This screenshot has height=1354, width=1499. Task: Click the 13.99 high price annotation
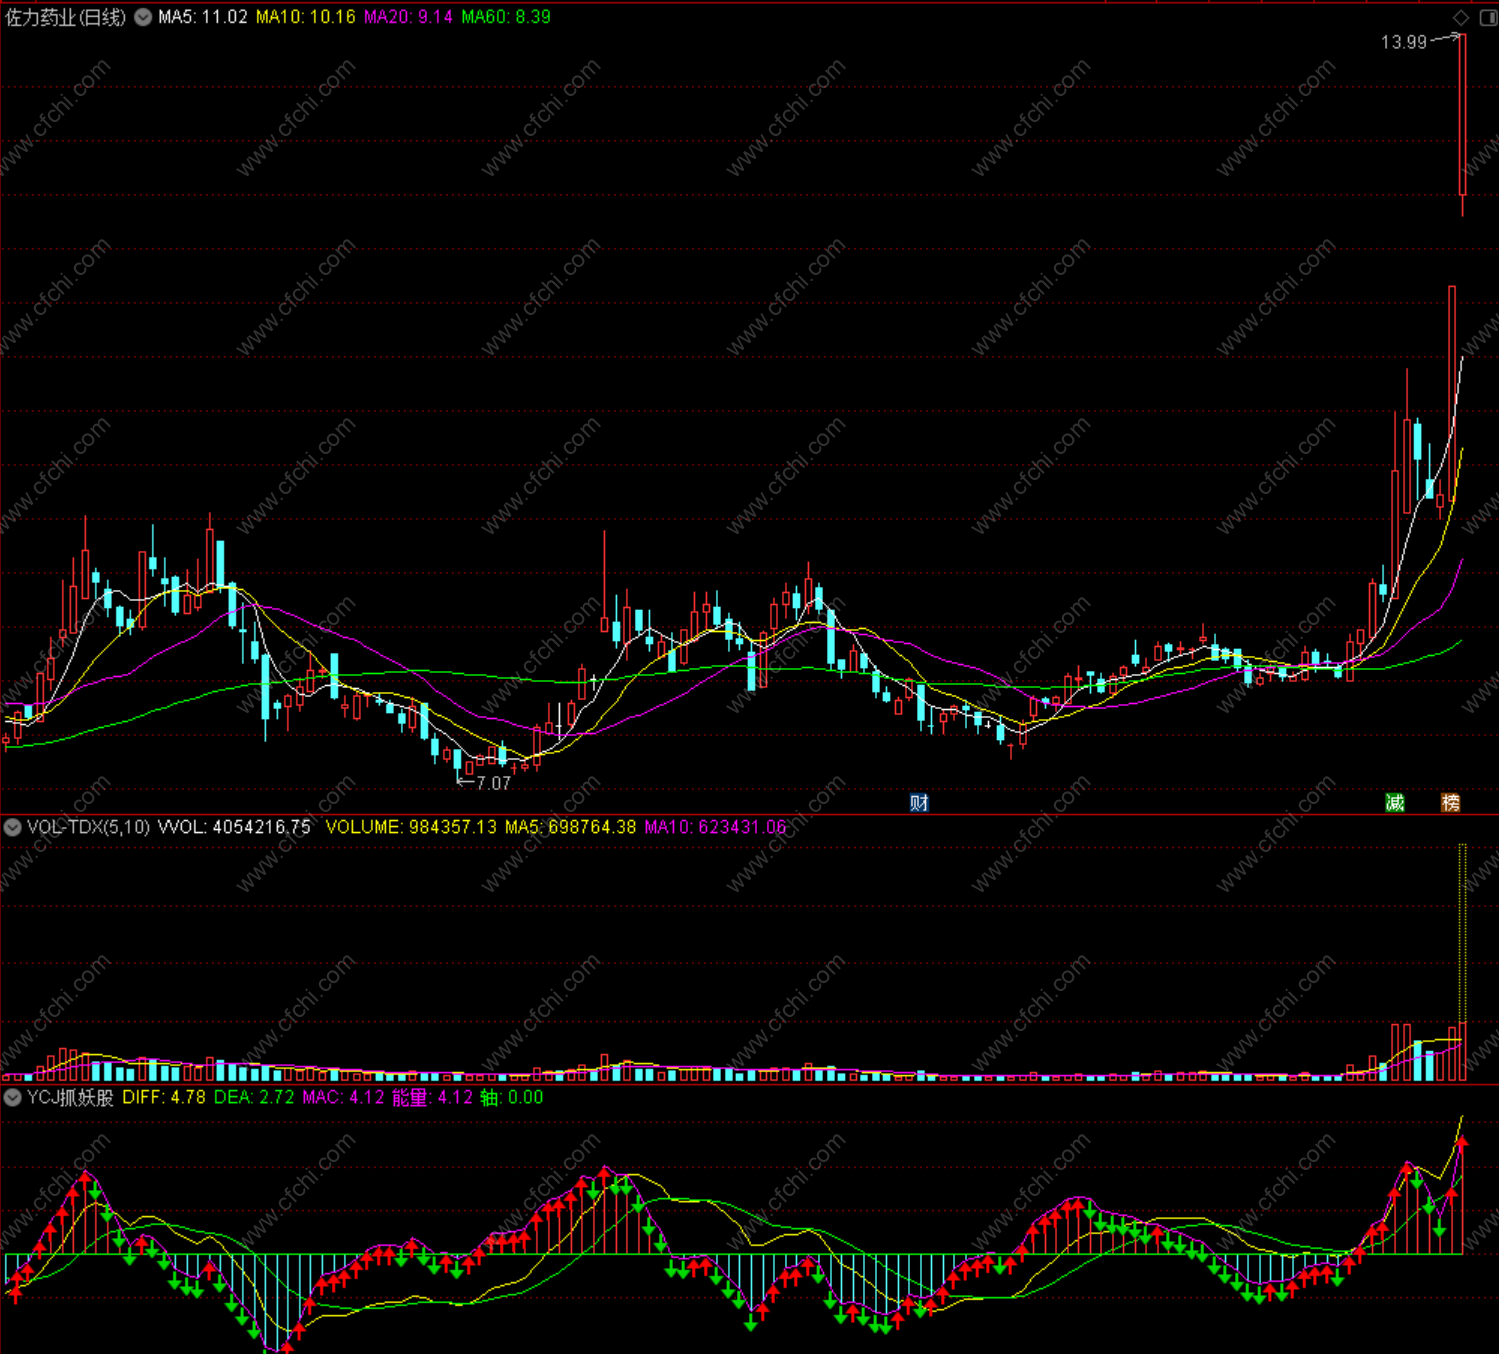point(1404,42)
